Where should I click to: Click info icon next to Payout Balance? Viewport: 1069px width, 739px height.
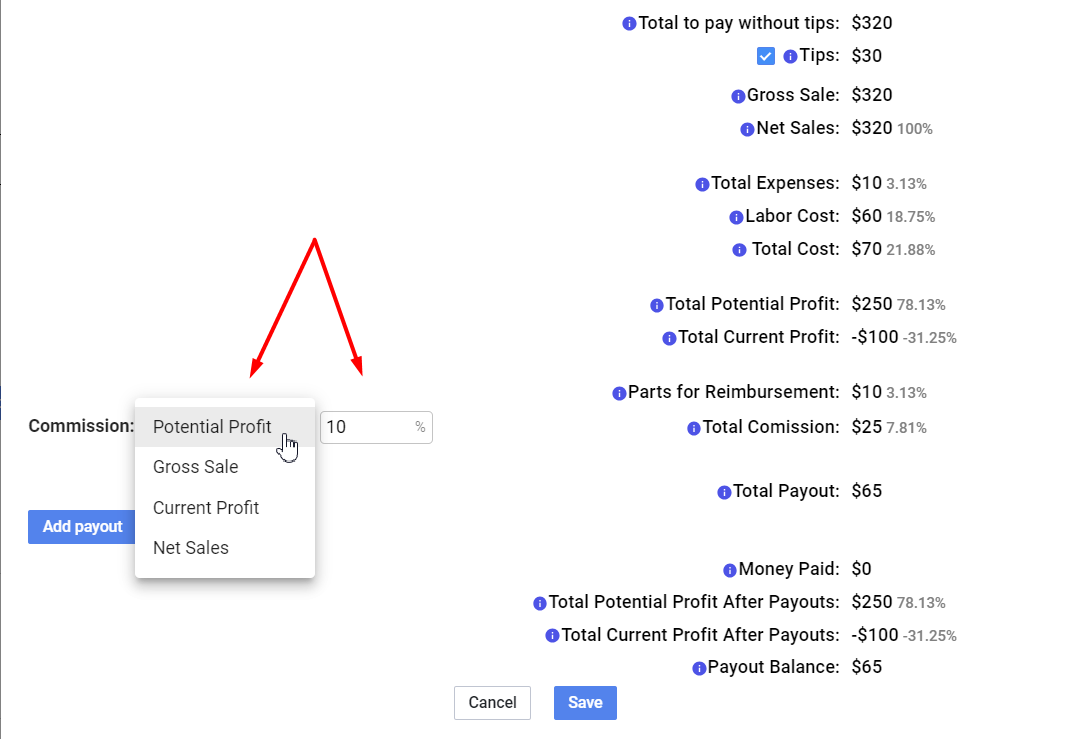[699, 669]
